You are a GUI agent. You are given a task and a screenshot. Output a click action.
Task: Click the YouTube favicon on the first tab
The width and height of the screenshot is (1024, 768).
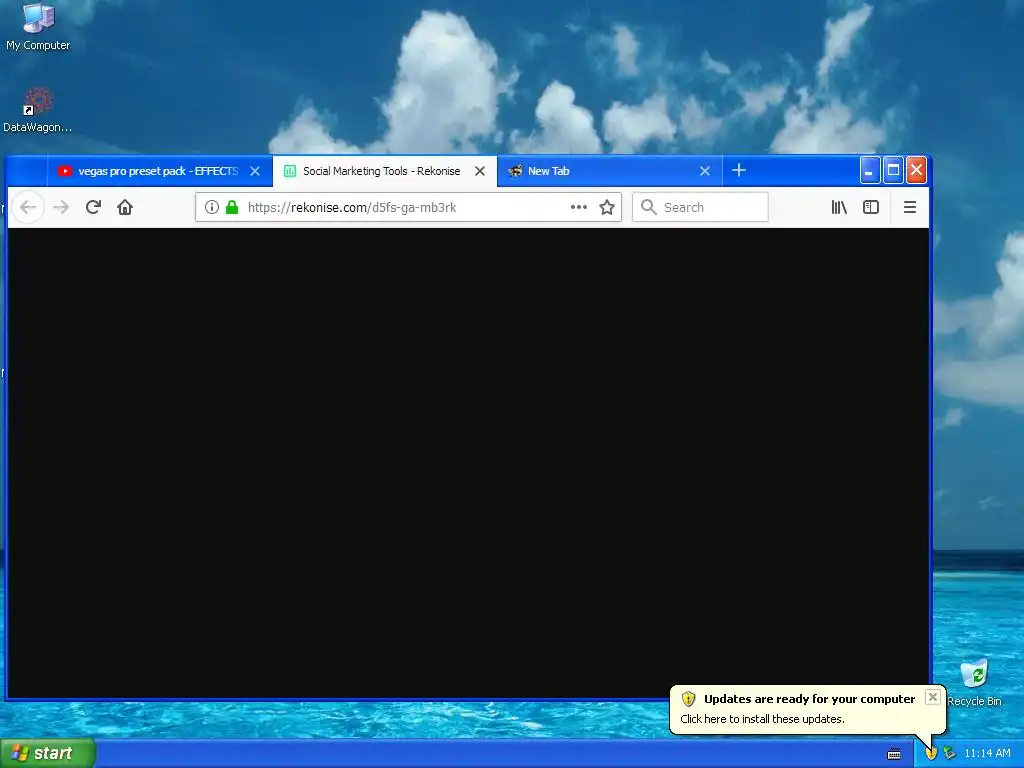(64, 171)
